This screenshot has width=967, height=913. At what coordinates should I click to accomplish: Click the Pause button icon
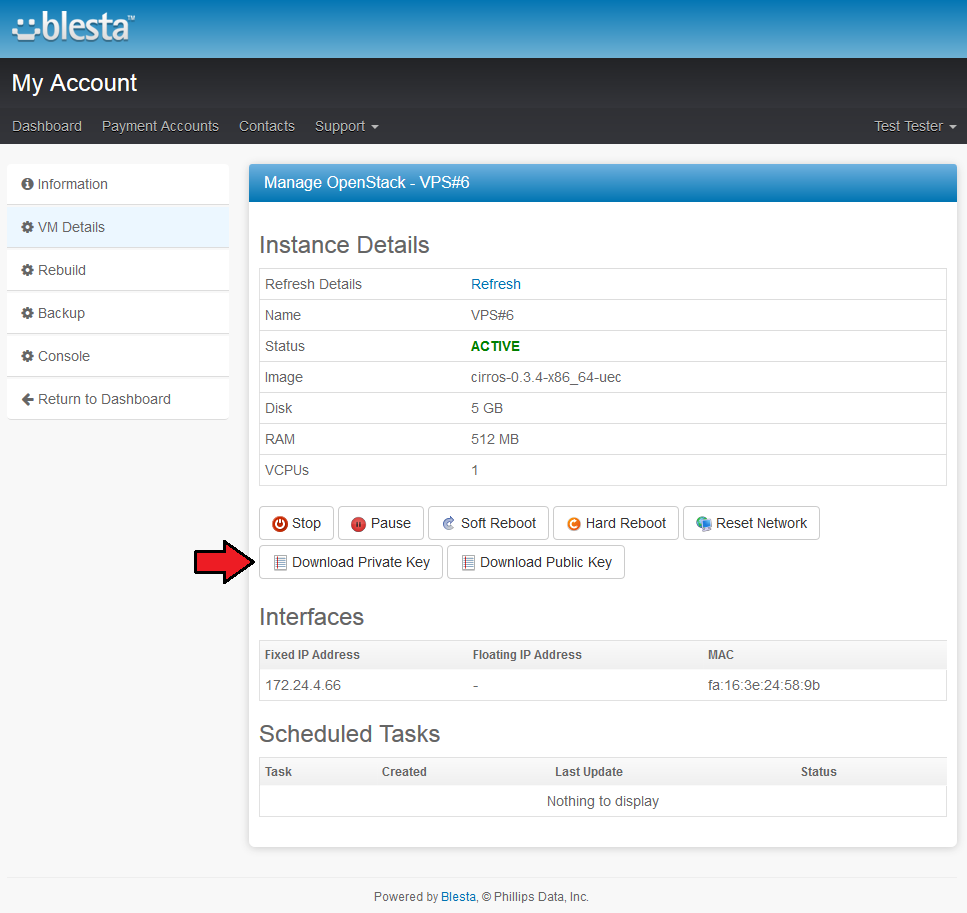pos(358,524)
